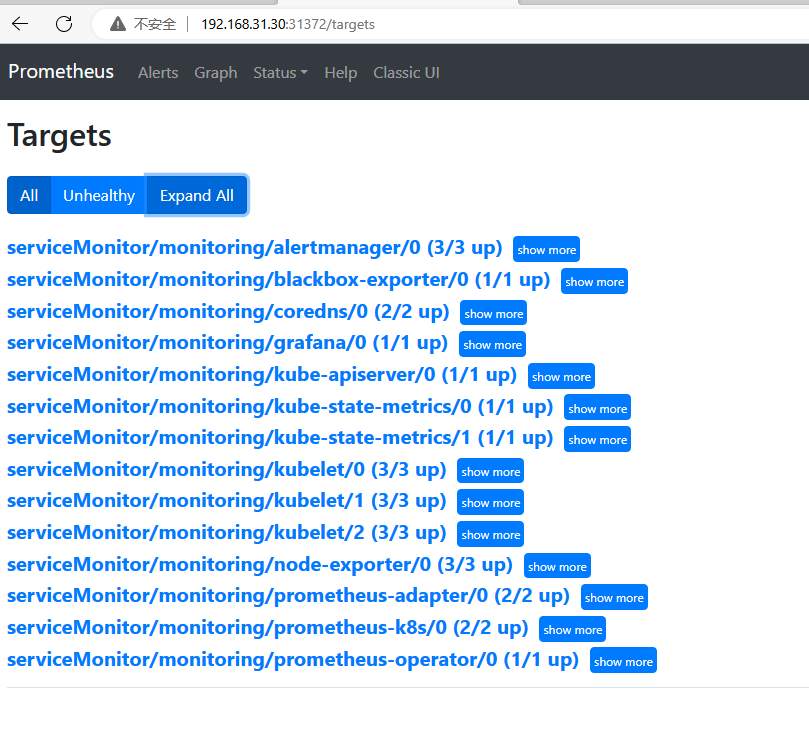Open the kubelet/0 target group link

(x=226, y=469)
